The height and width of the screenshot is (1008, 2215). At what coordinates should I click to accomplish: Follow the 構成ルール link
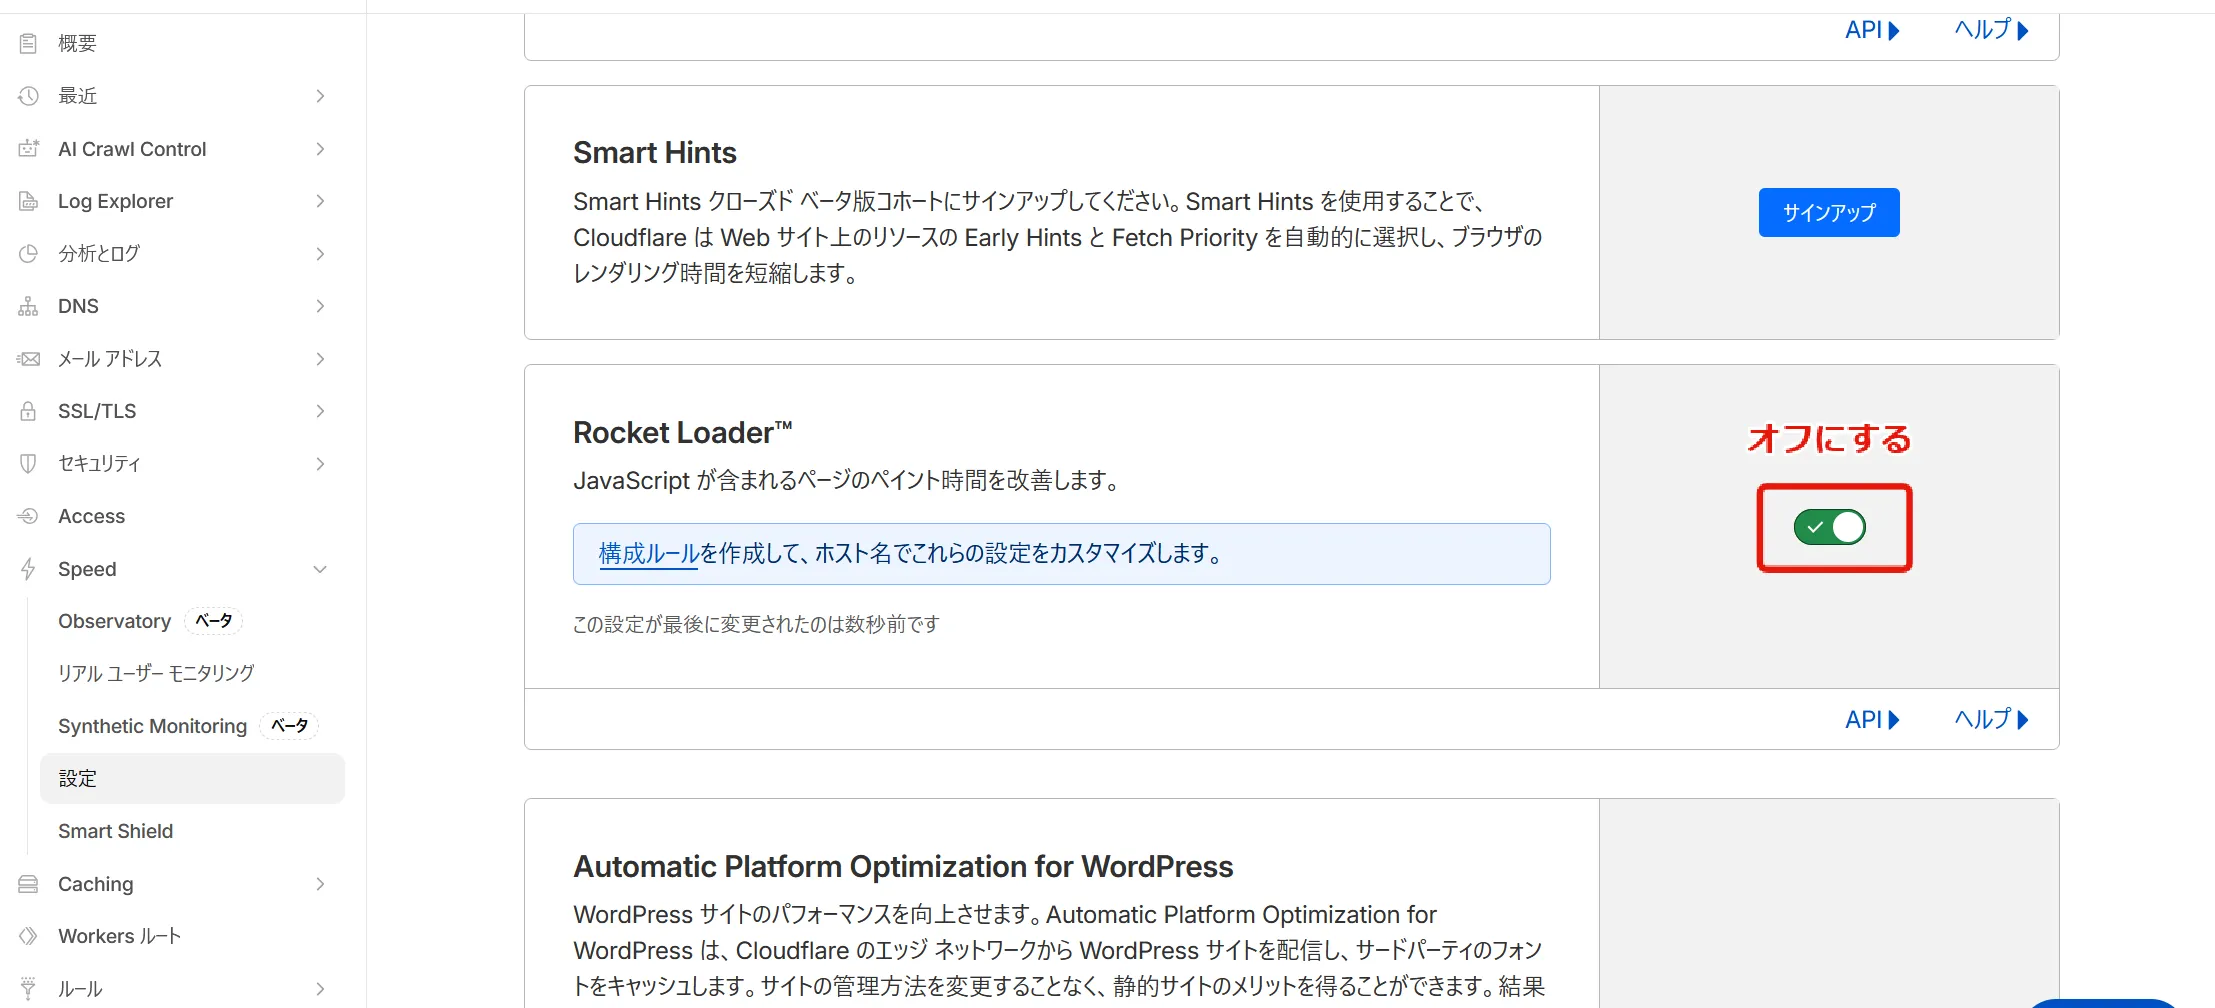pos(648,553)
